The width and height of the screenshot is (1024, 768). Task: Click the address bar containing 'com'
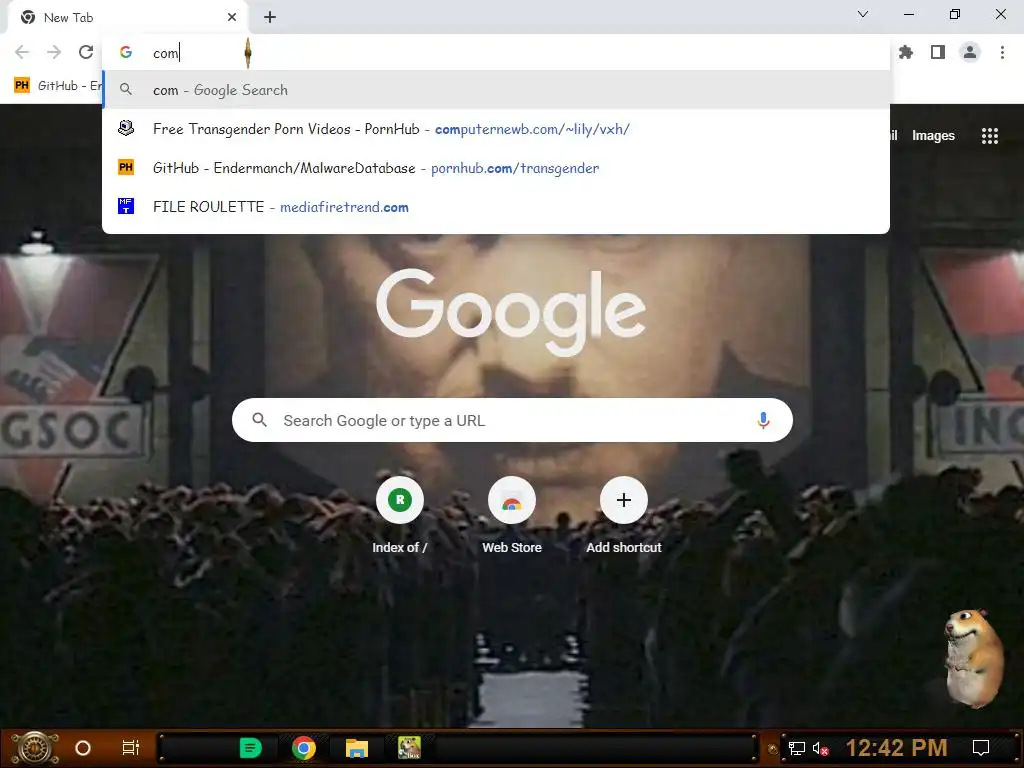496,53
